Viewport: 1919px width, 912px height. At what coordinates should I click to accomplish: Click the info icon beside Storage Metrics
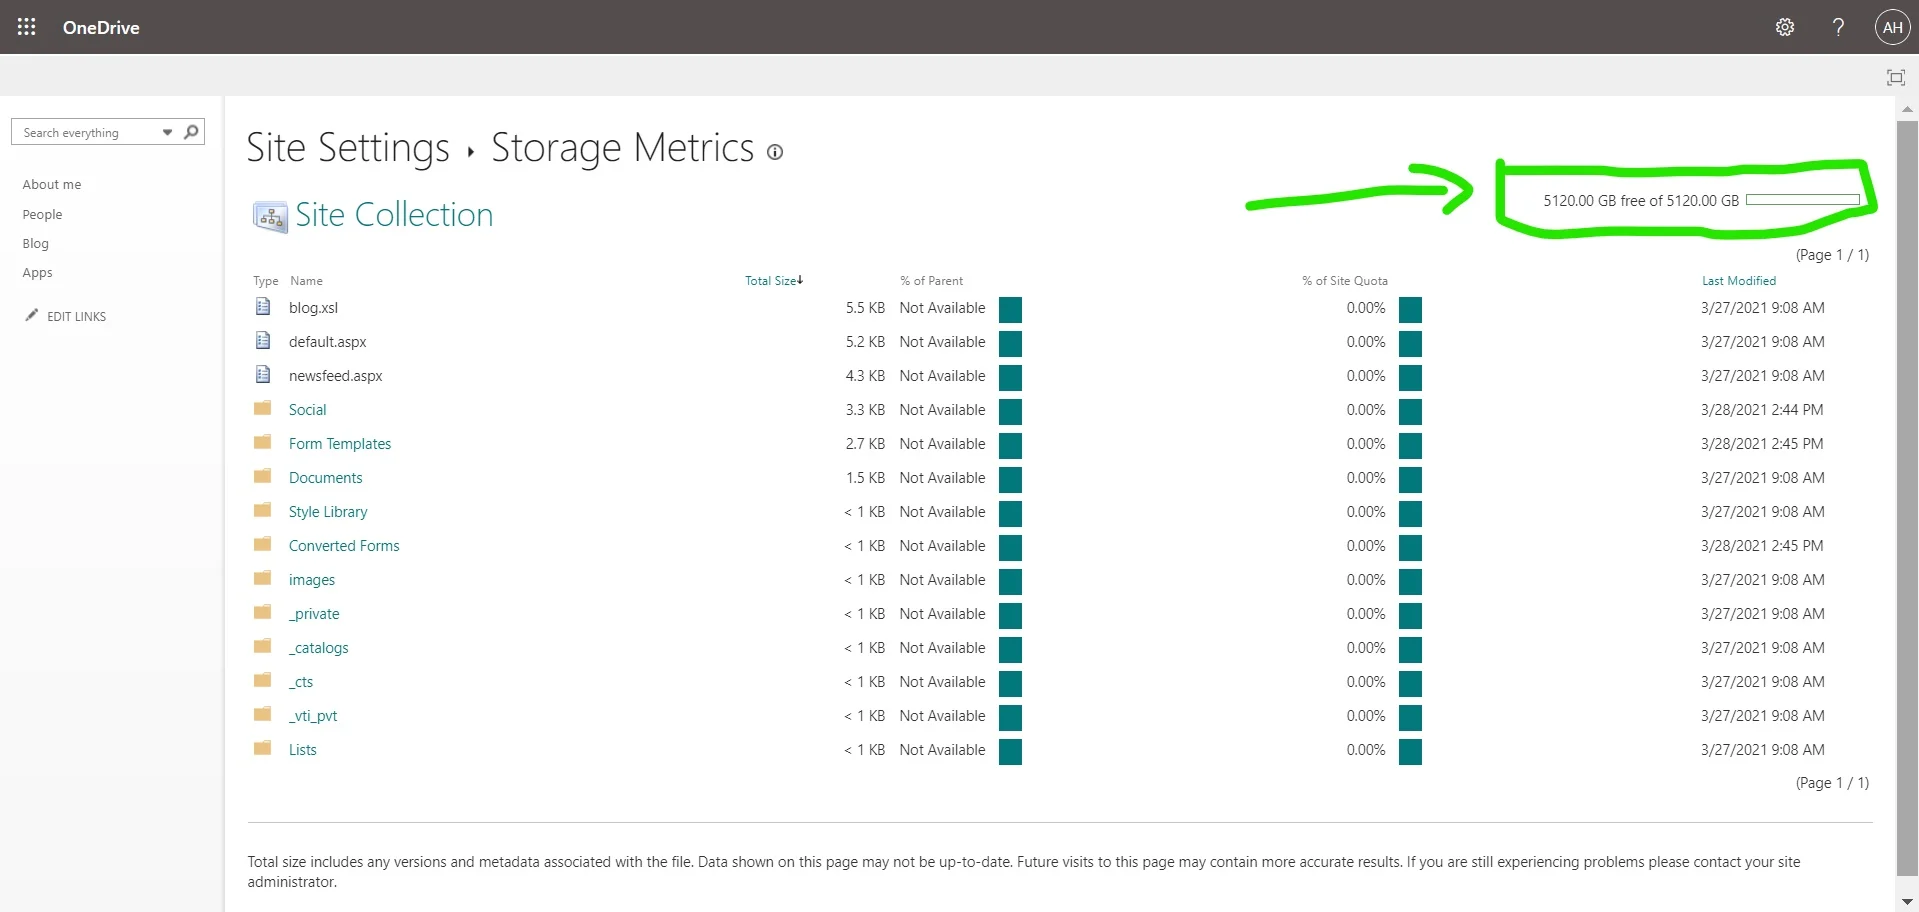click(775, 152)
